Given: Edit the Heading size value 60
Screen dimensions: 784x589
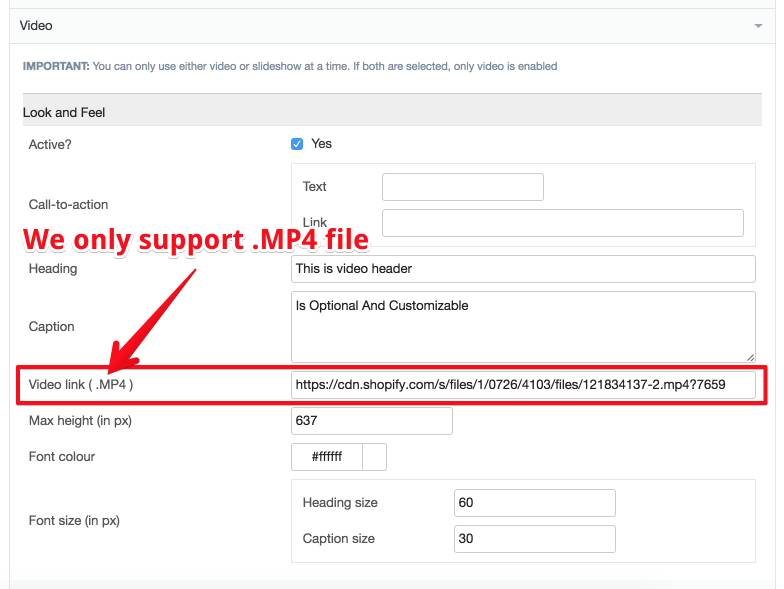Looking at the screenshot, I should [534, 503].
